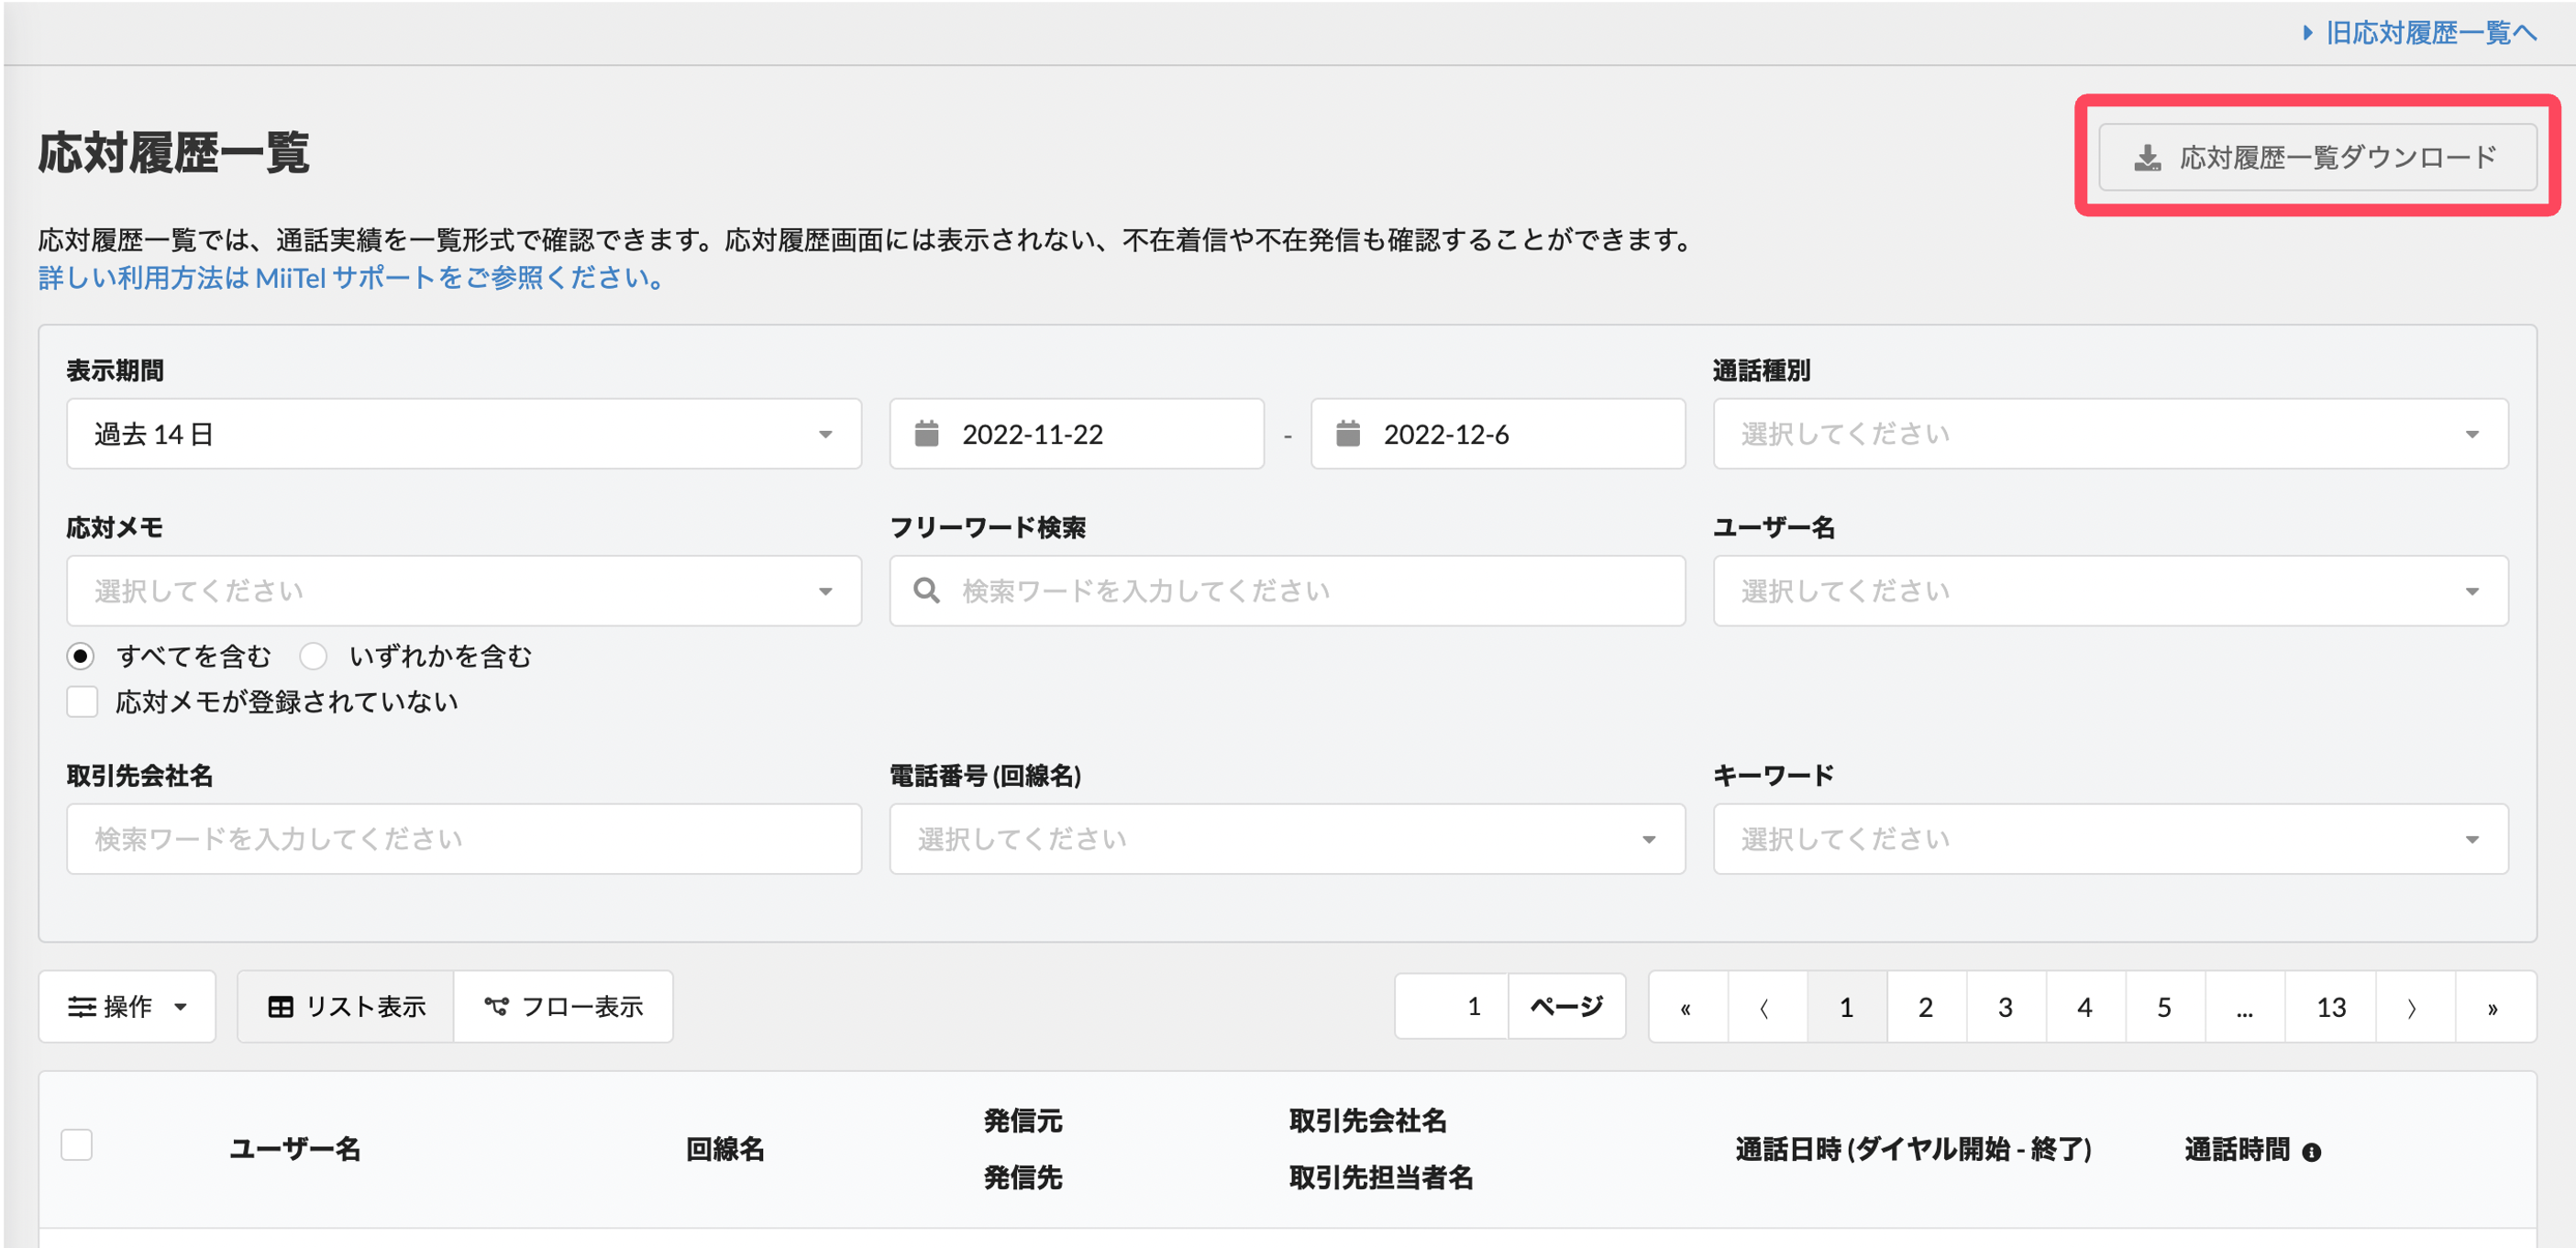
Task: Go to last page with » button
Action: (2494, 1007)
